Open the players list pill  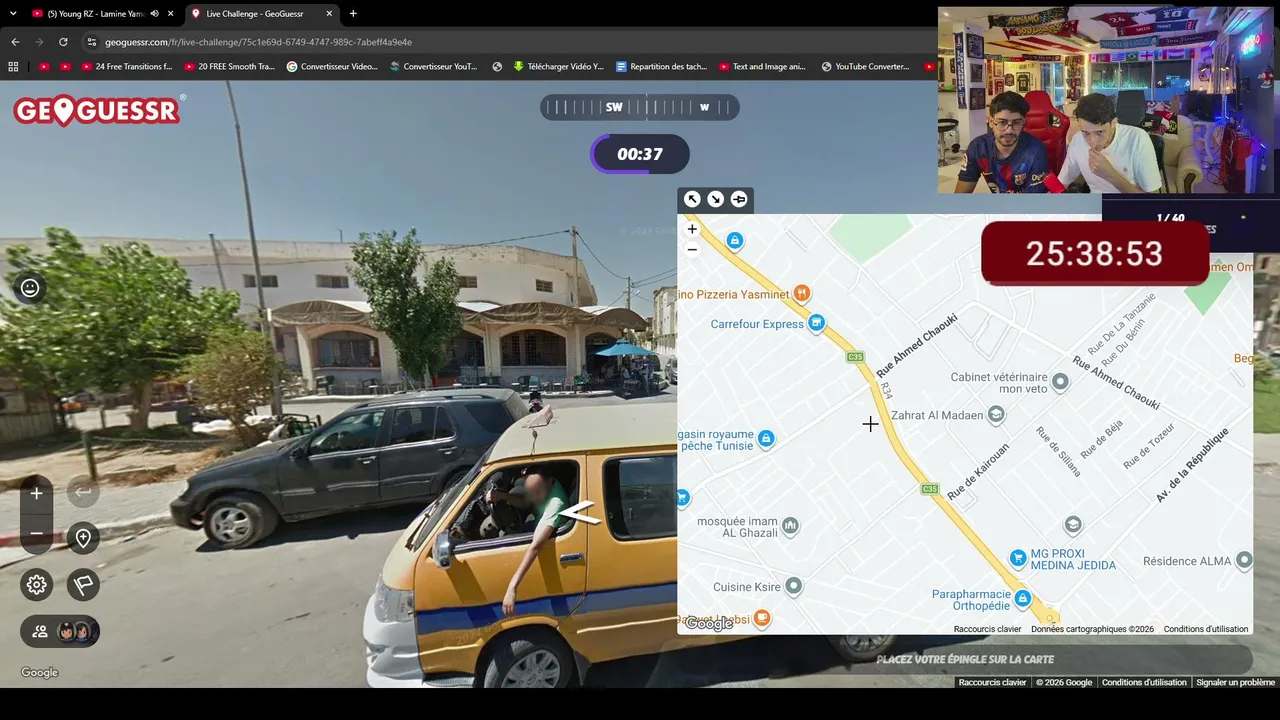(60, 631)
